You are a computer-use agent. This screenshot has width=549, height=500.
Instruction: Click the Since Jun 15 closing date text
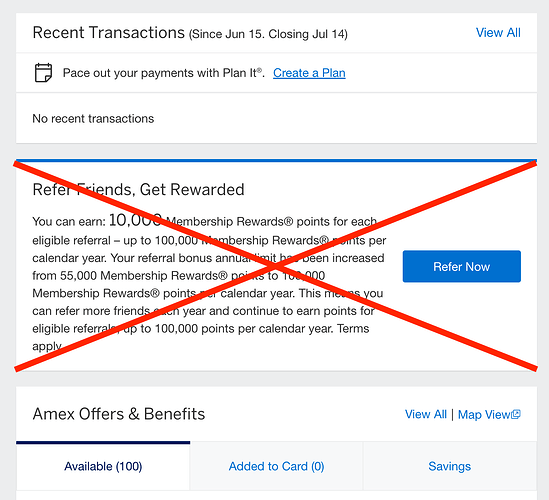pos(268,34)
